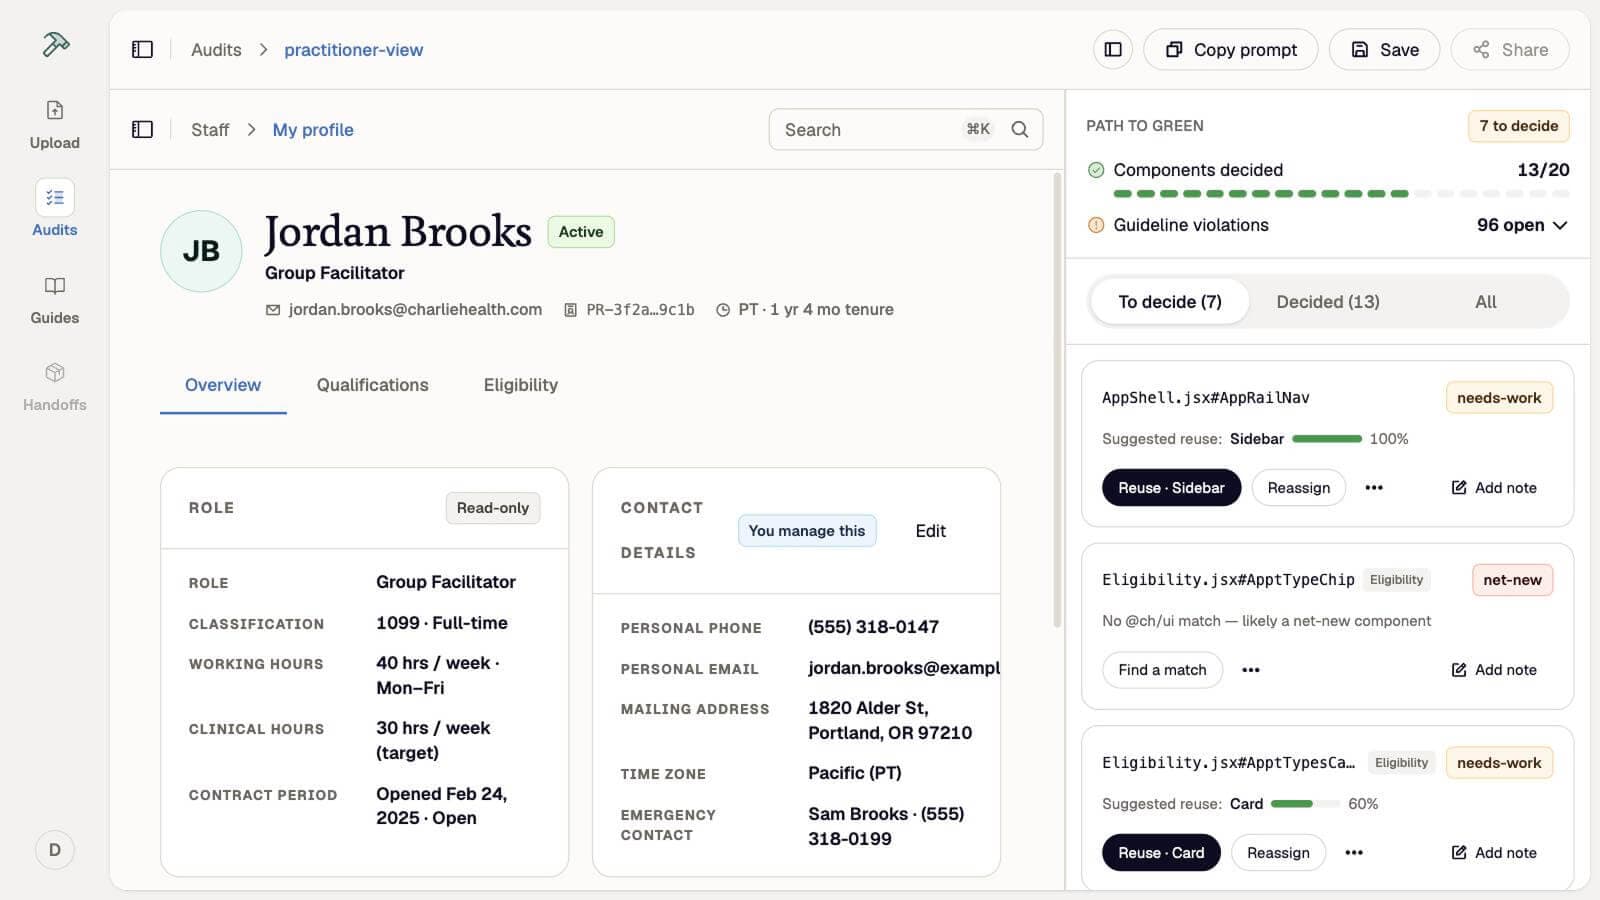Click Reuse · Sidebar button
Viewport: 1600px width, 900px height.
pos(1171,488)
